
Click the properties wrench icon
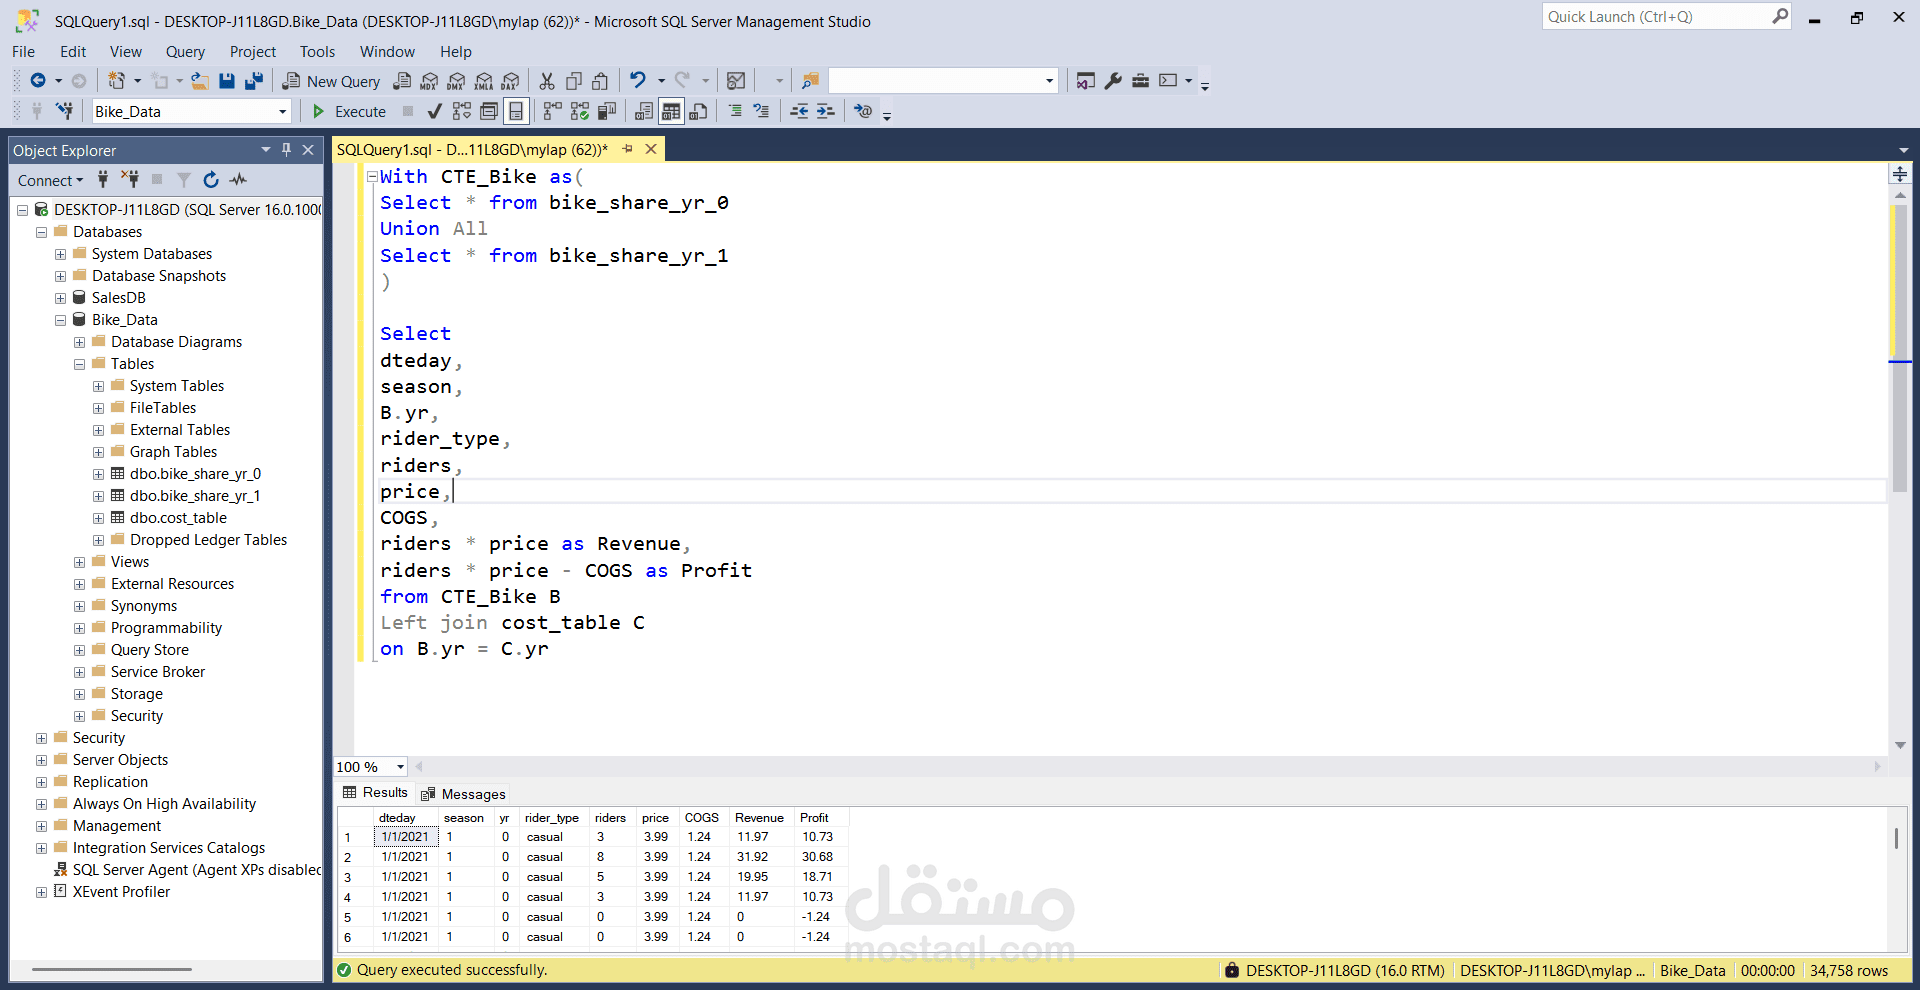click(1113, 81)
